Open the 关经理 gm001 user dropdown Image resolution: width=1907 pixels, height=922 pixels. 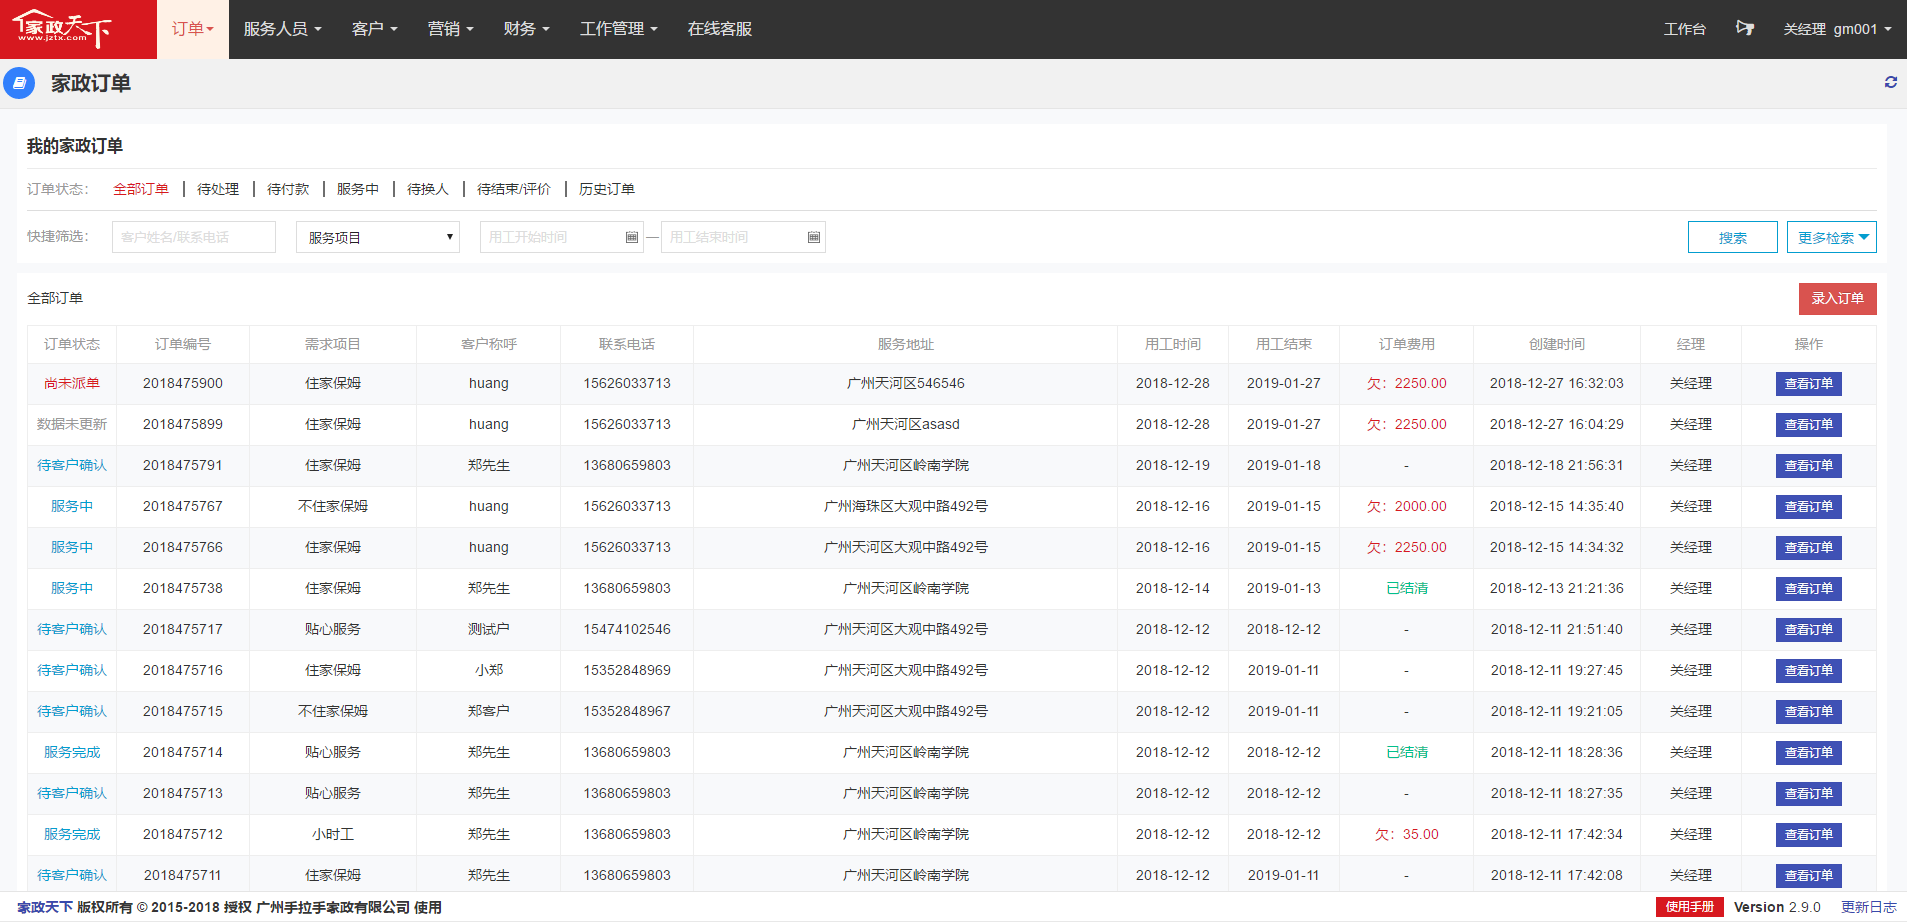1837,29
